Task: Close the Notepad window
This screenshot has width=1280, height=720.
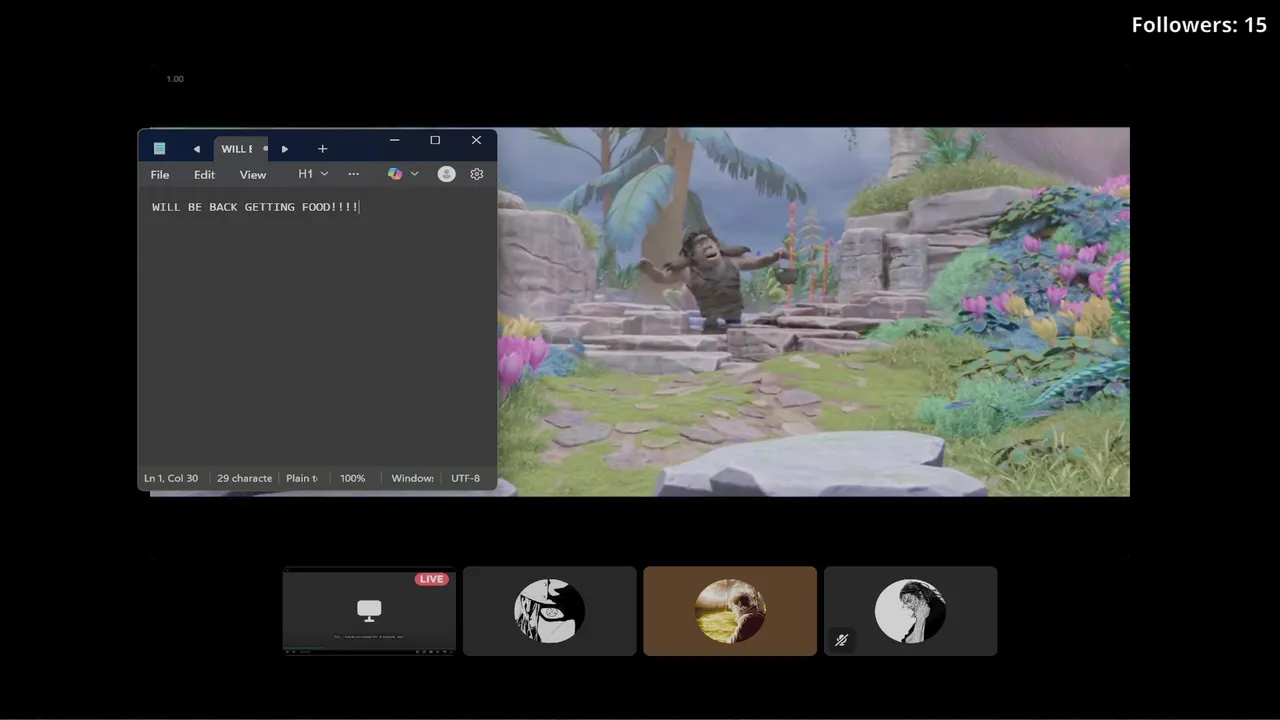Action: 476,140
